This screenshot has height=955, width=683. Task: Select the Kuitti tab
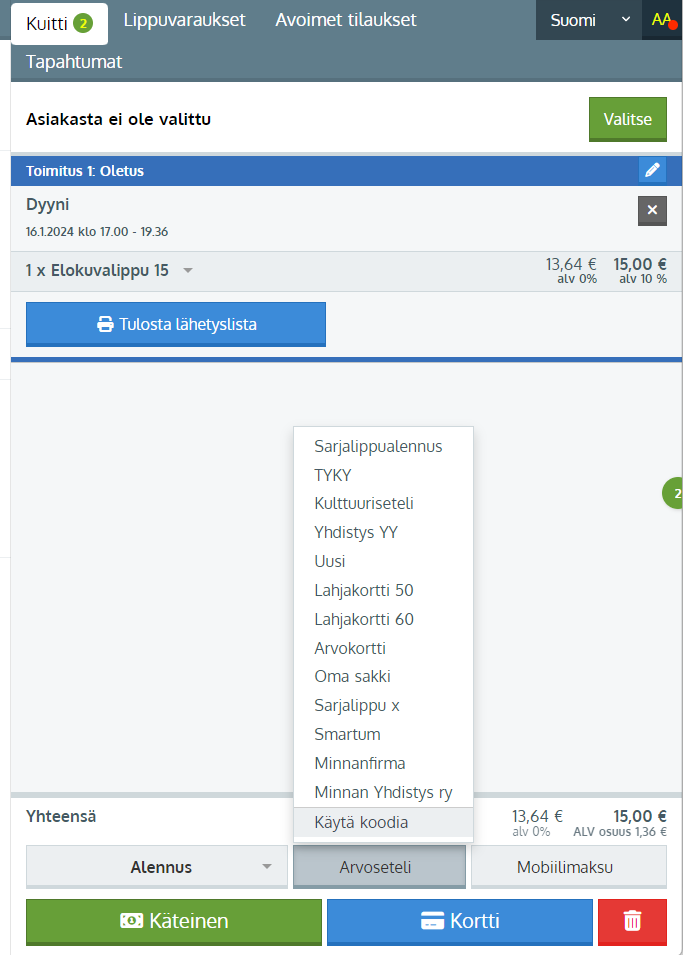(x=59, y=23)
